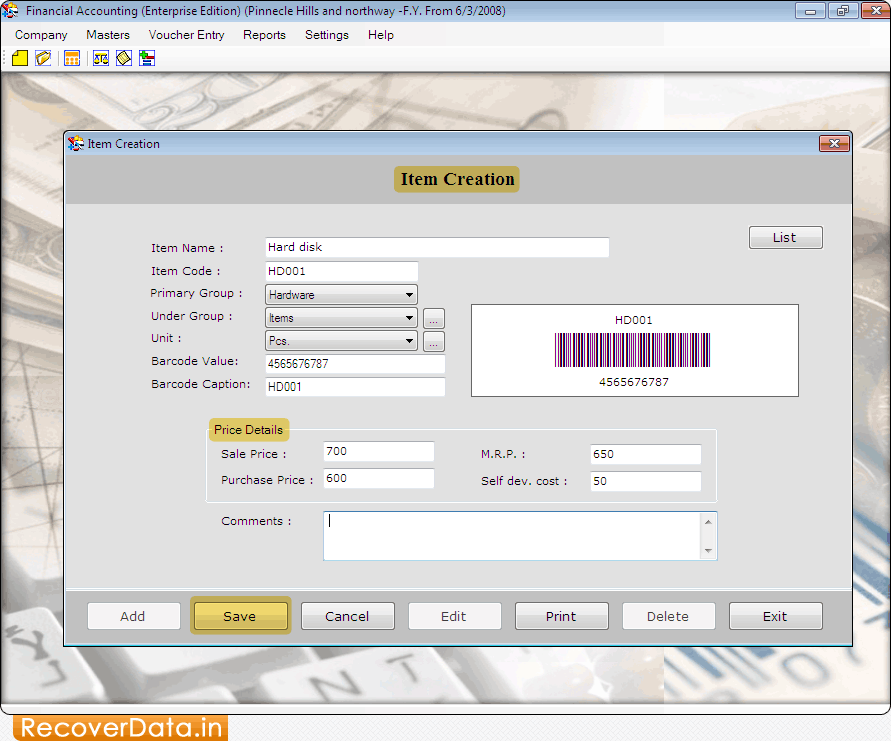Click the browse button next to Unit
Viewport: 891px width, 741px height.
coord(434,342)
